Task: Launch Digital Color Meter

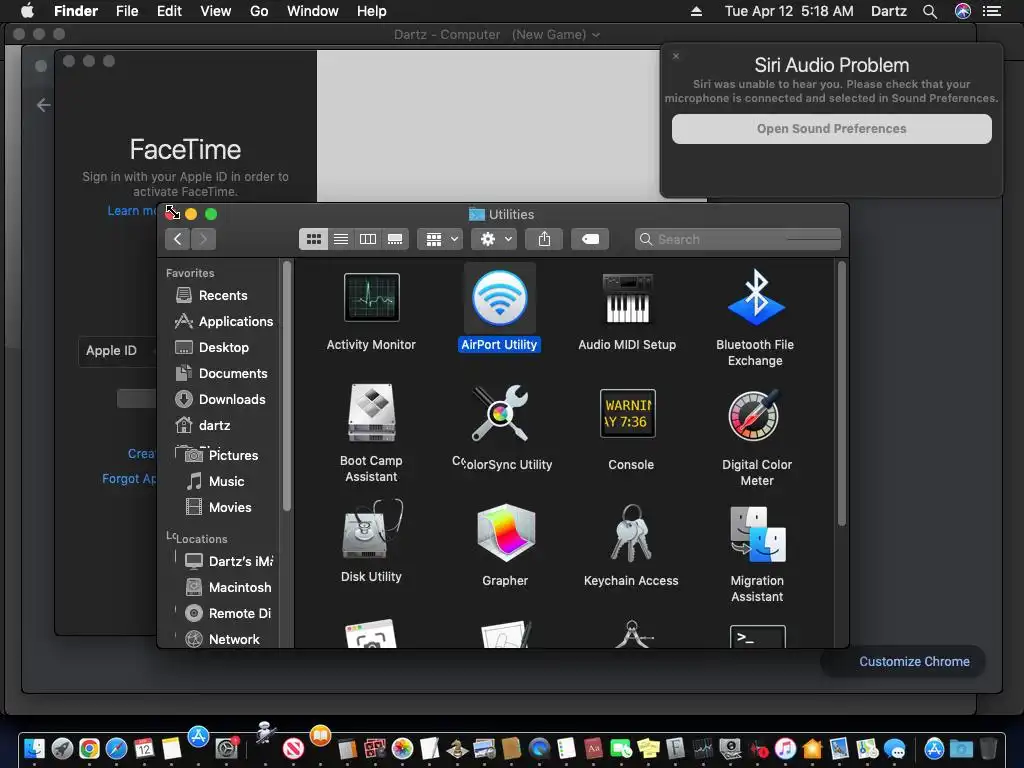Action: pyautogui.click(x=756, y=415)
